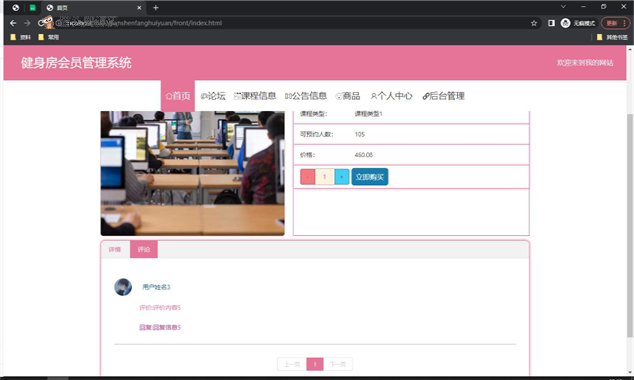Click the user avatar in the comment
The image size is (634, 380).
(123, 287)
